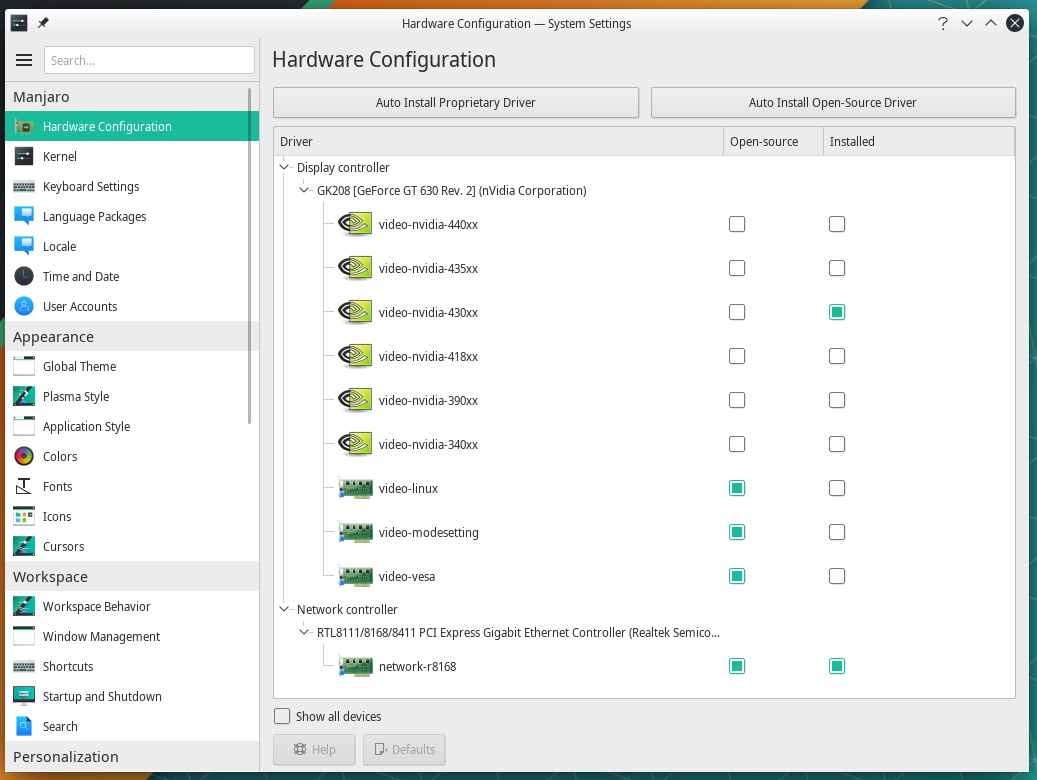This screenshot has height=780, width=1037.
Task: Click the User Accounts icon
Action: (x=24, y=306)
